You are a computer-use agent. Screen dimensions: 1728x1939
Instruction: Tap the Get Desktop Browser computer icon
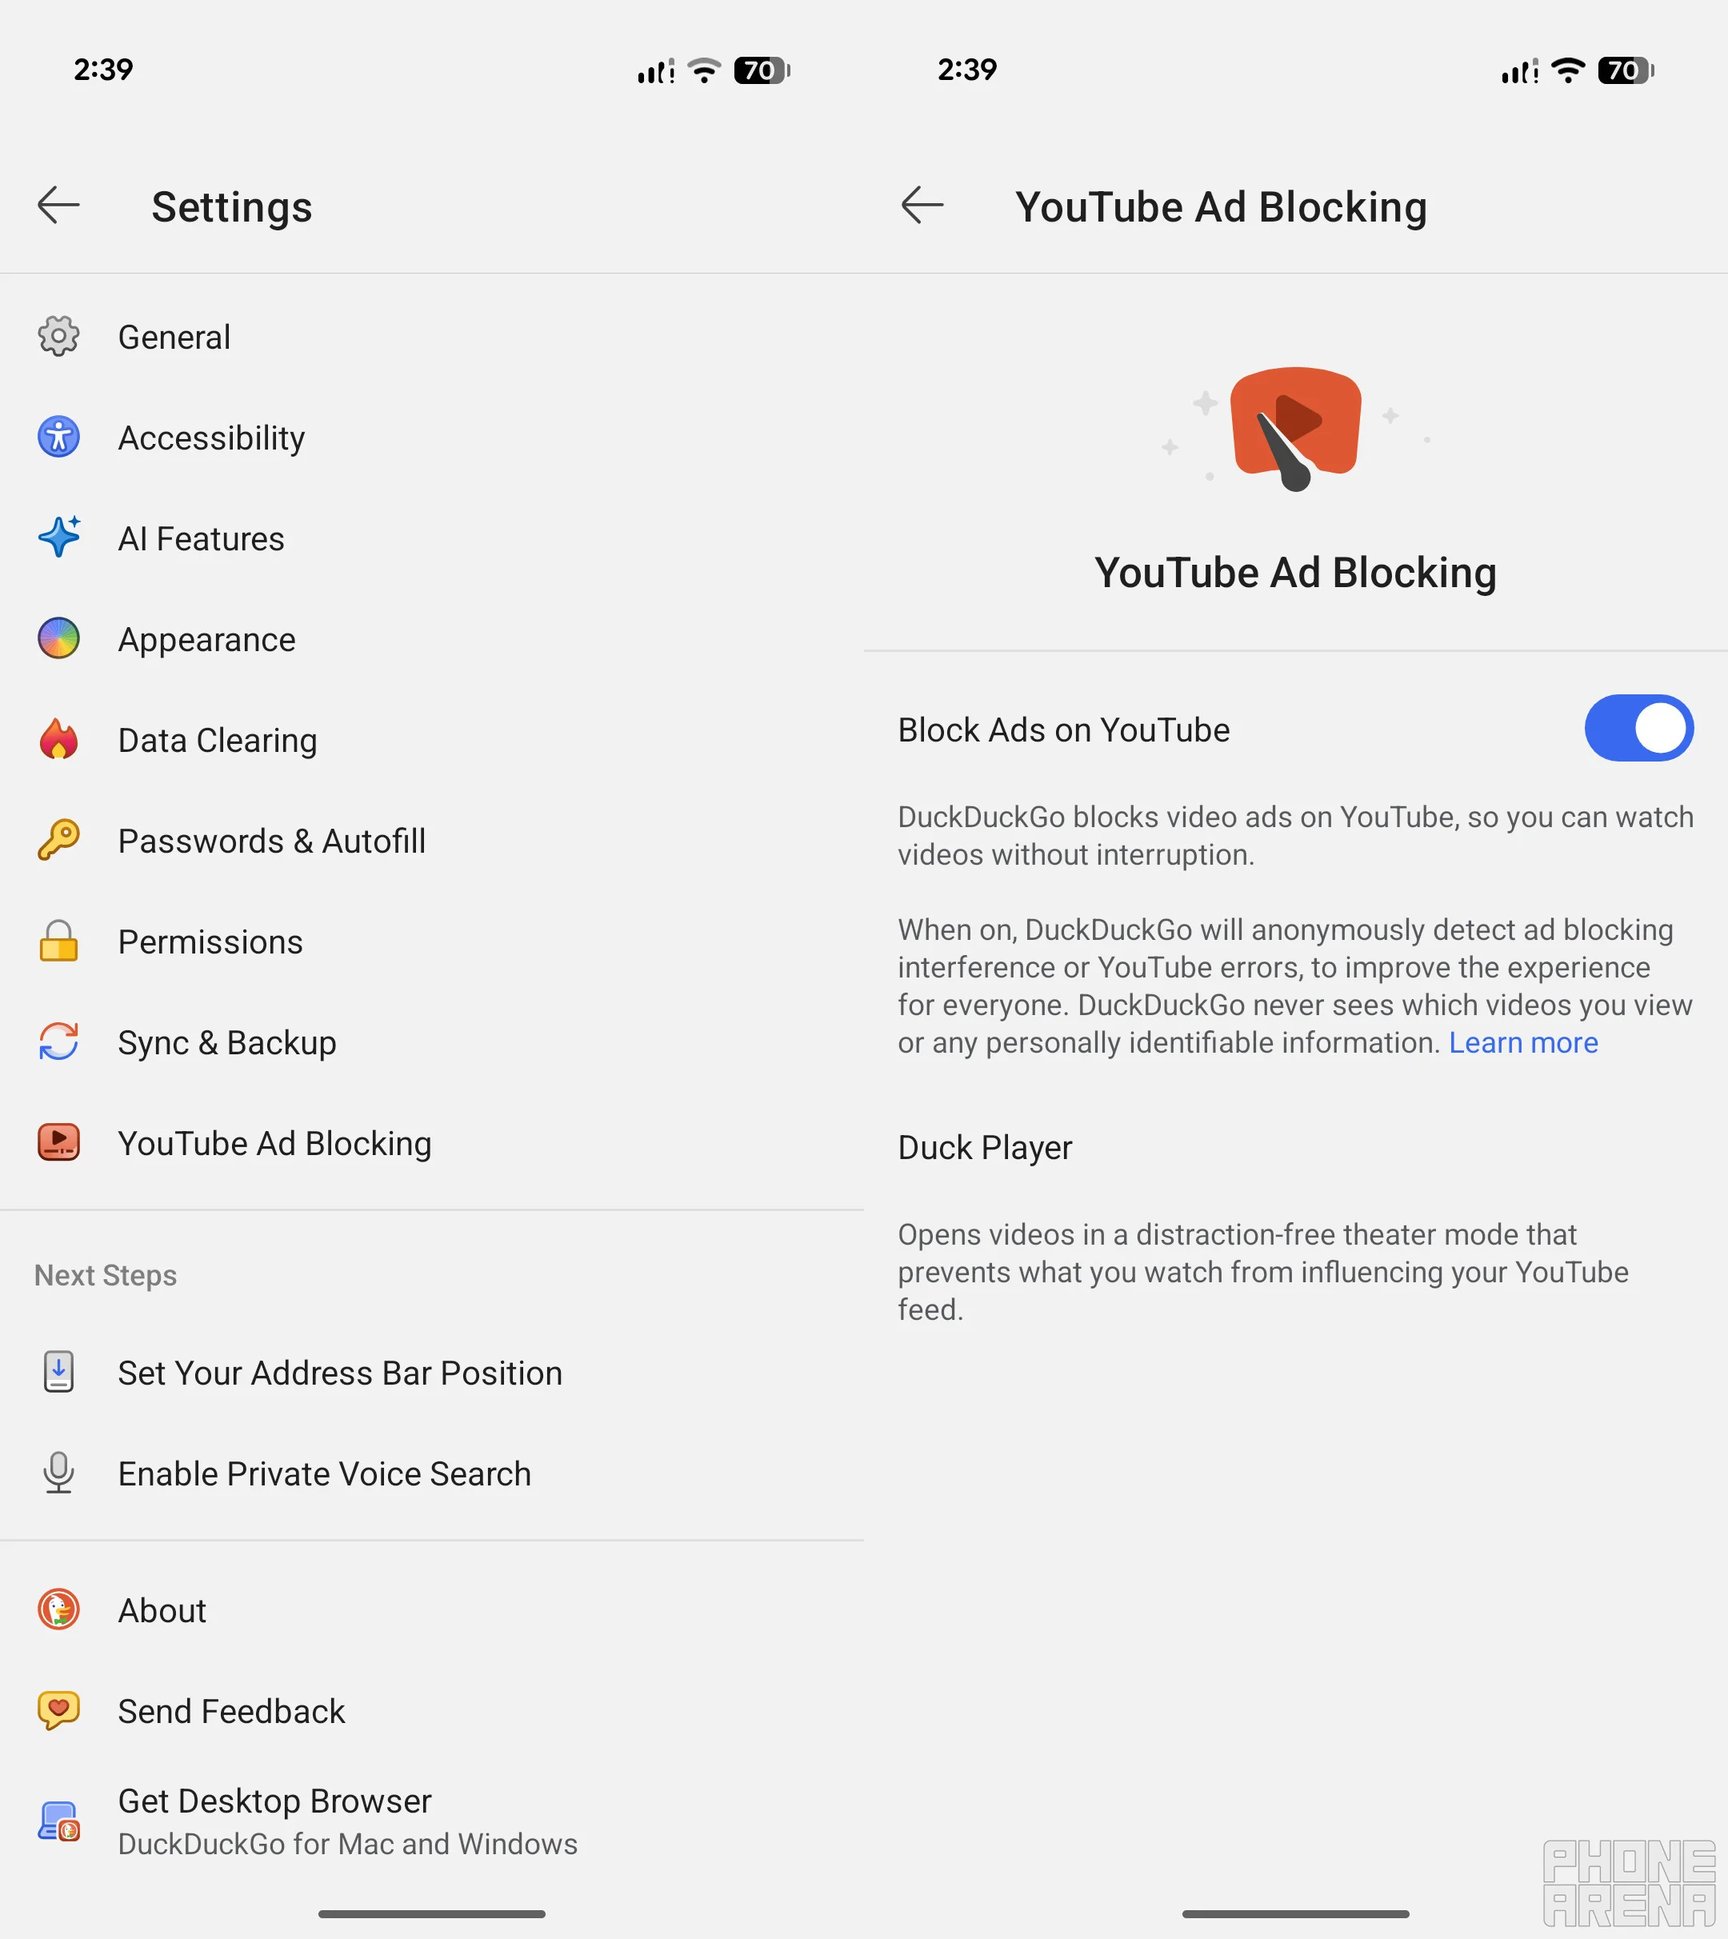click(58, 1821)
